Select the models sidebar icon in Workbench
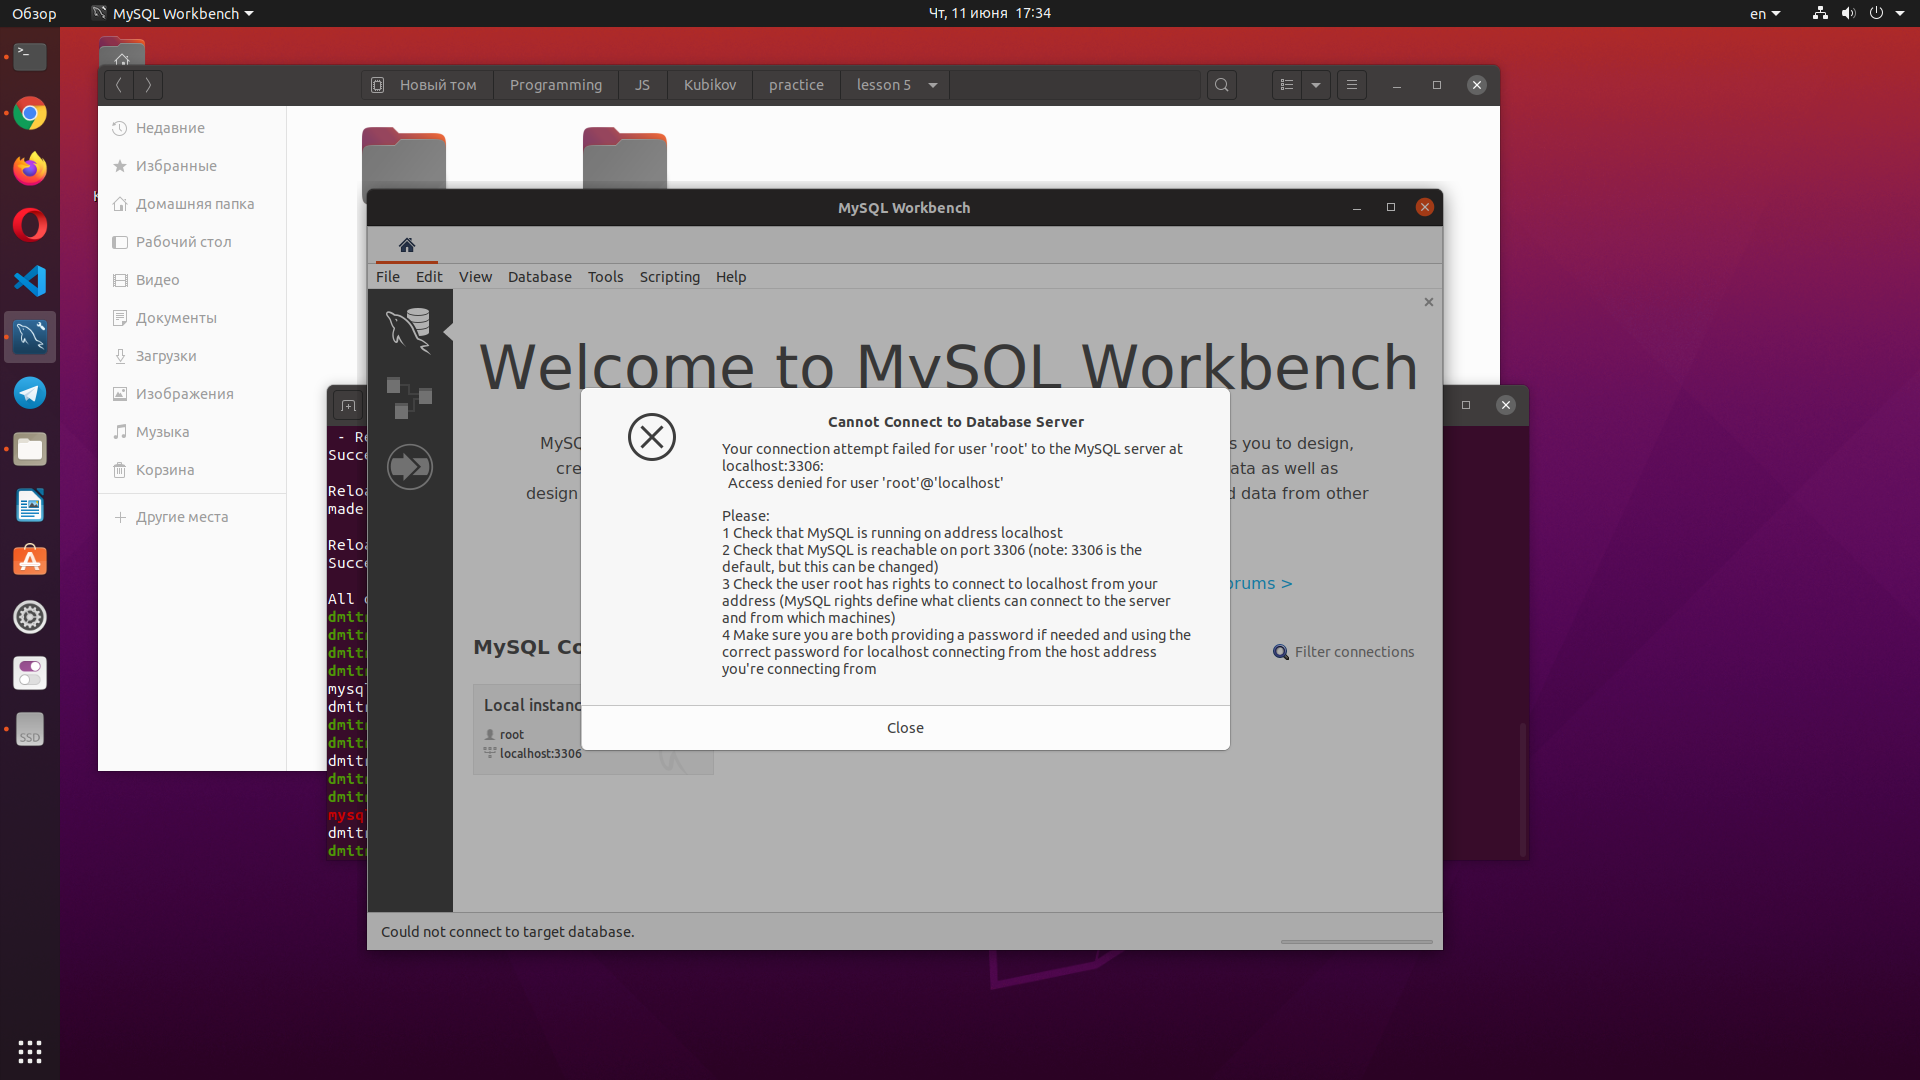The image size is (1920, 1080). click(x=409, y=397)
